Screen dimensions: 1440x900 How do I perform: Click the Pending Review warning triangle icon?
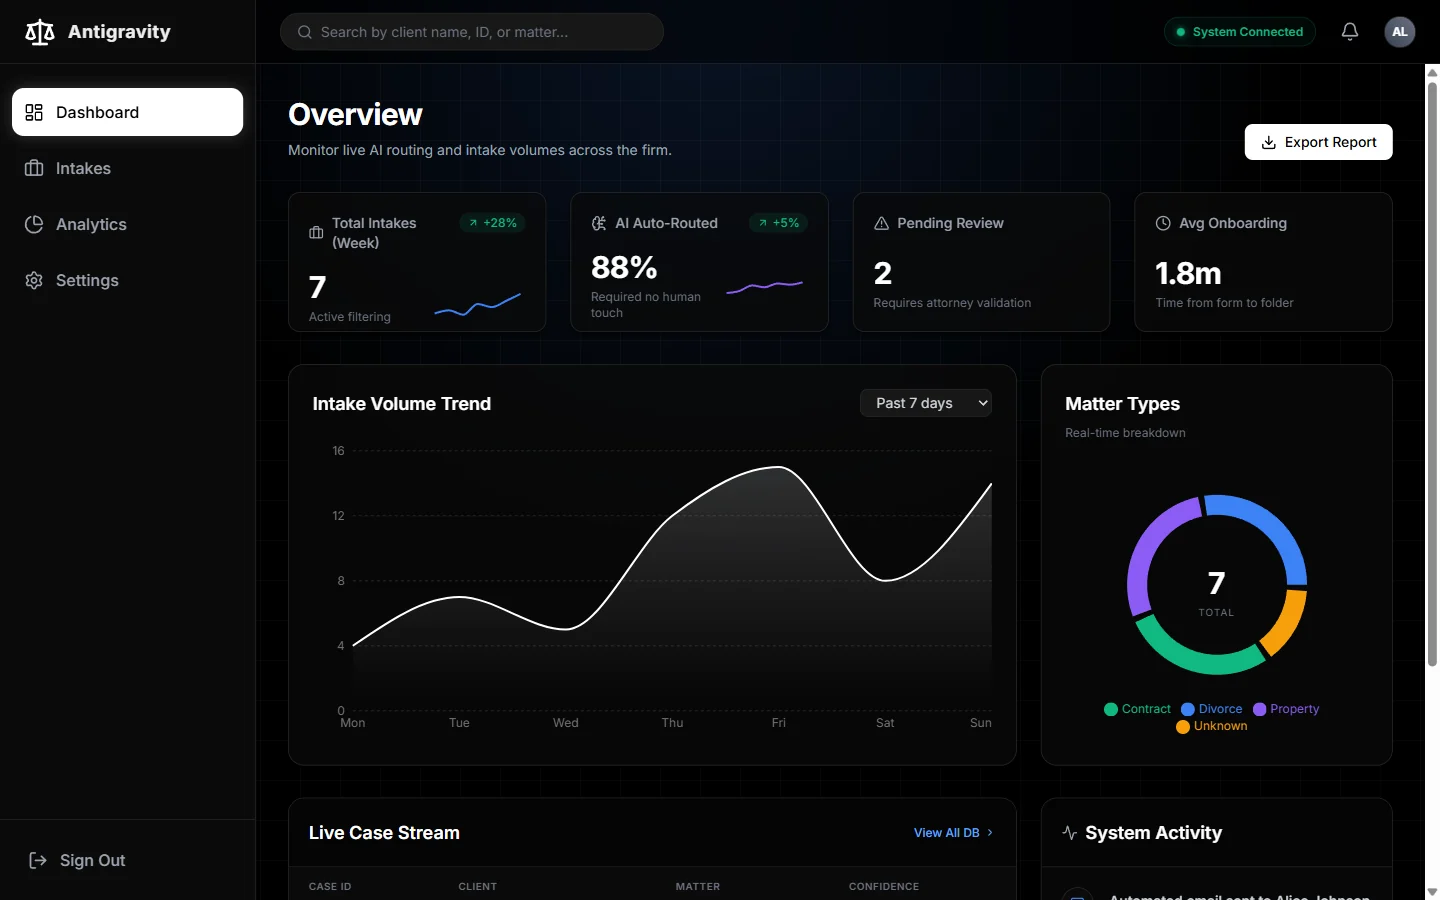(x=881, y=223)
